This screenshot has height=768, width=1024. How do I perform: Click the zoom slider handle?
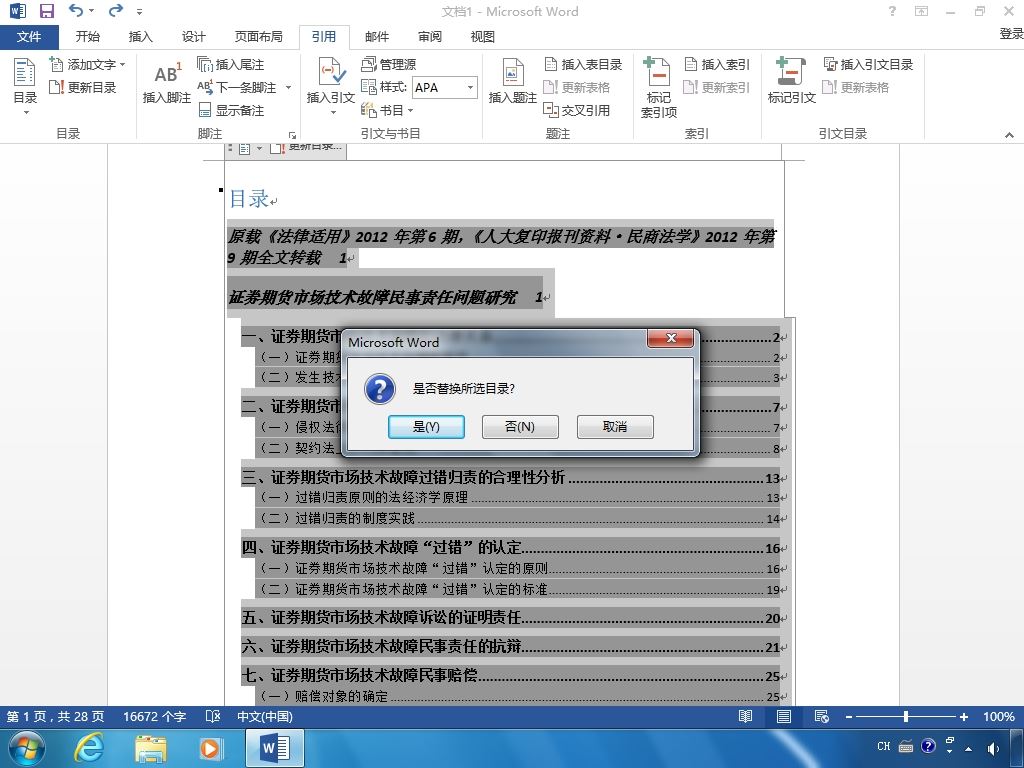click(x=906, y=716)
